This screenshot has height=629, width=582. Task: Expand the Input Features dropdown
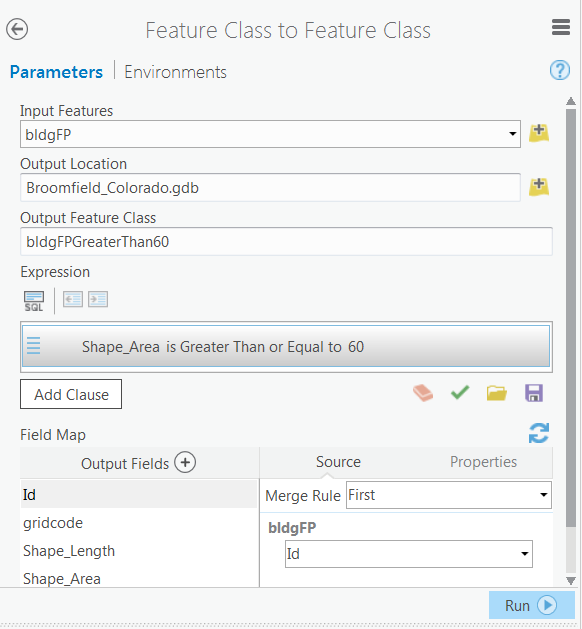tap(512, 134)
